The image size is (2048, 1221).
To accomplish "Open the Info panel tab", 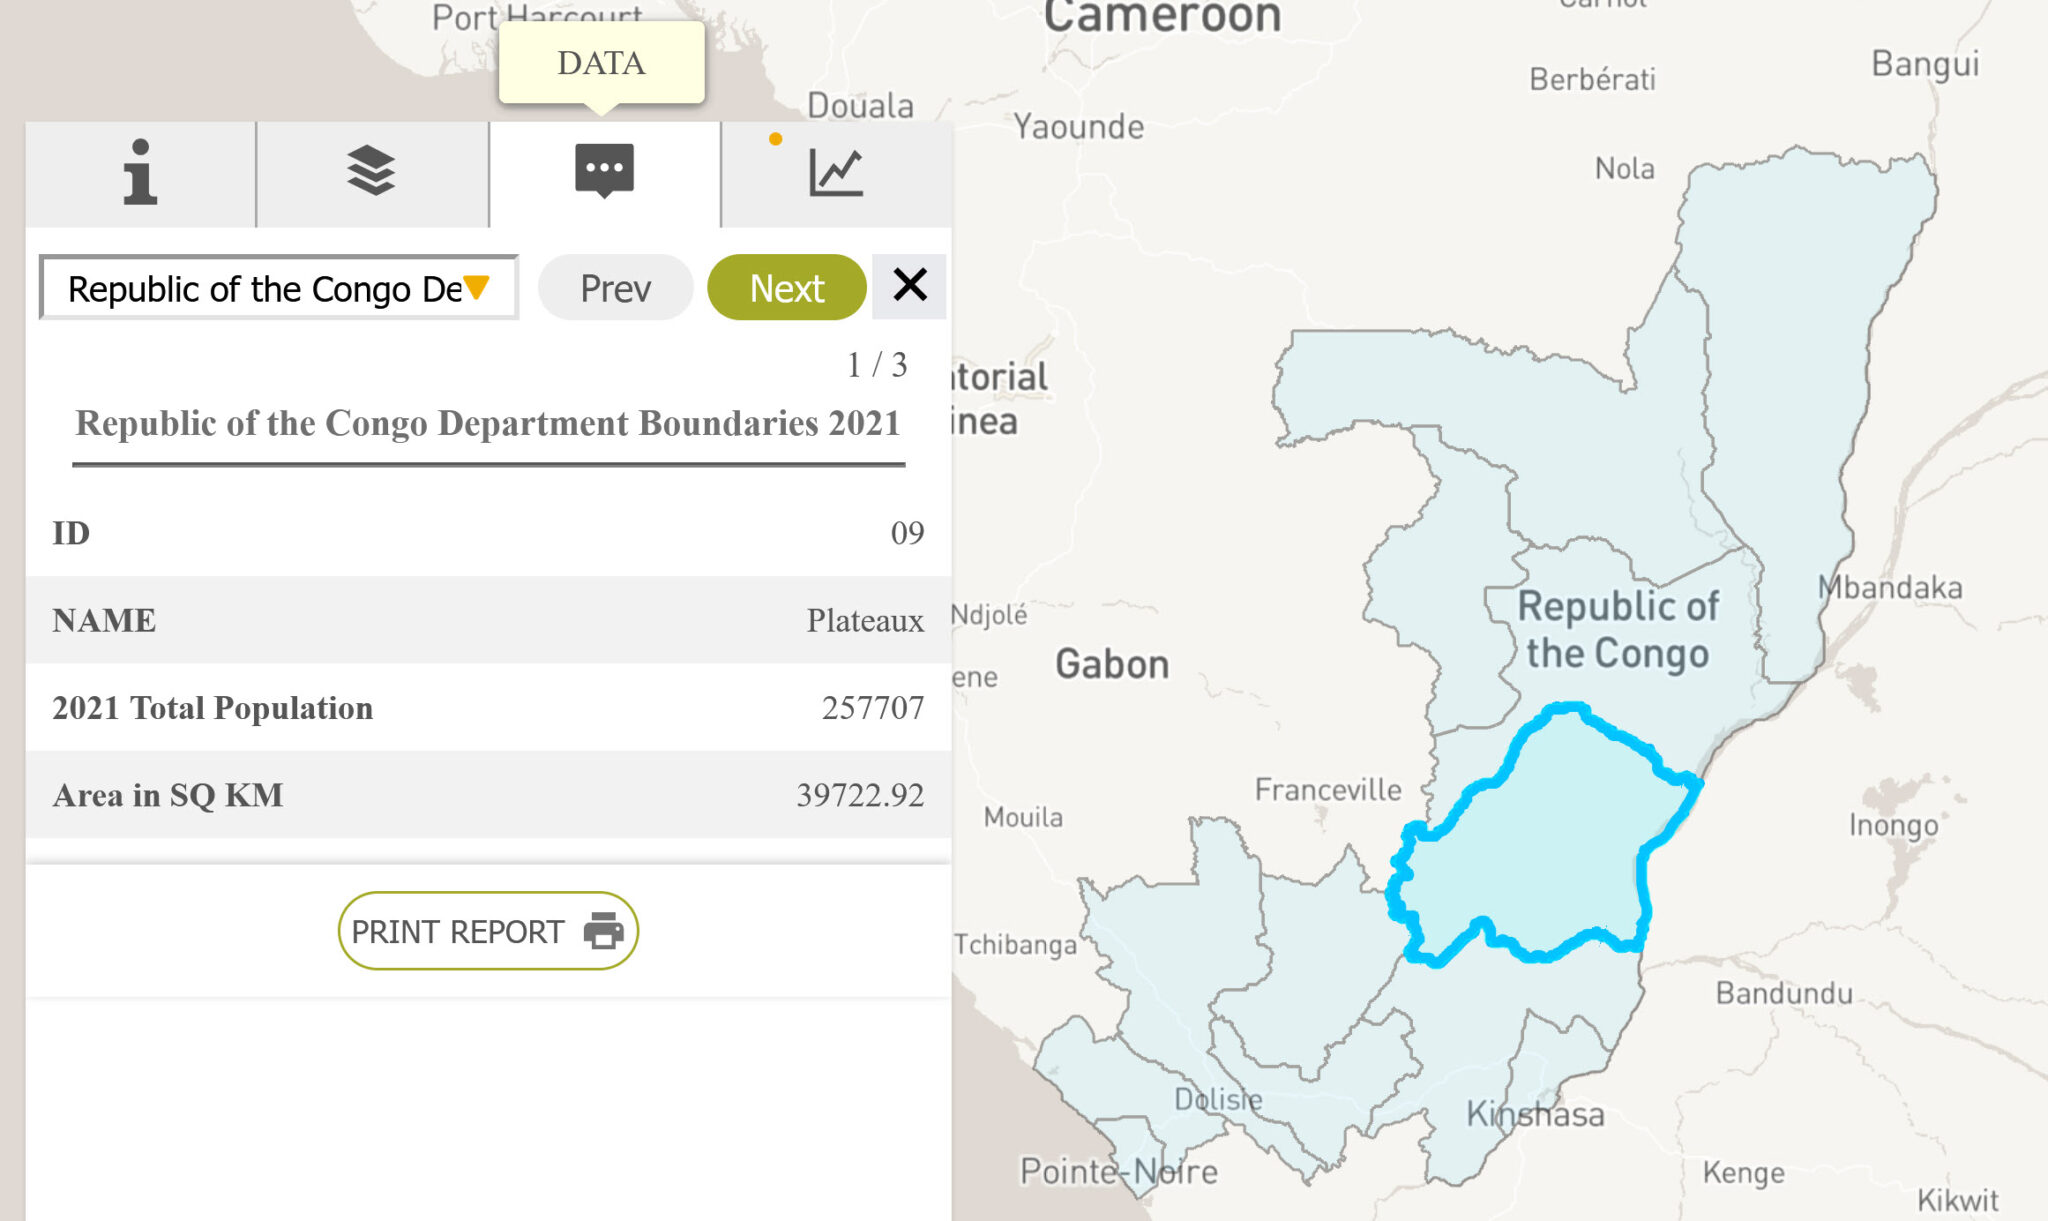I will pyautogui.click(x=141, y=172).
